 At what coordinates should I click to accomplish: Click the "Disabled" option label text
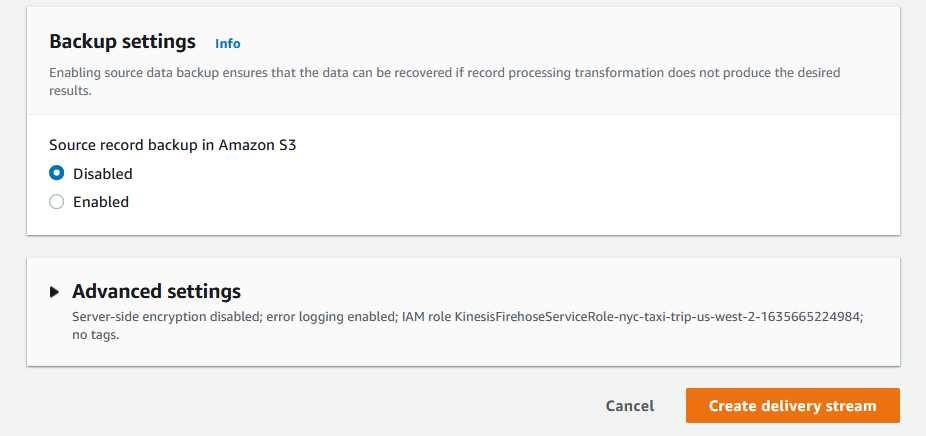pos(103,174)
